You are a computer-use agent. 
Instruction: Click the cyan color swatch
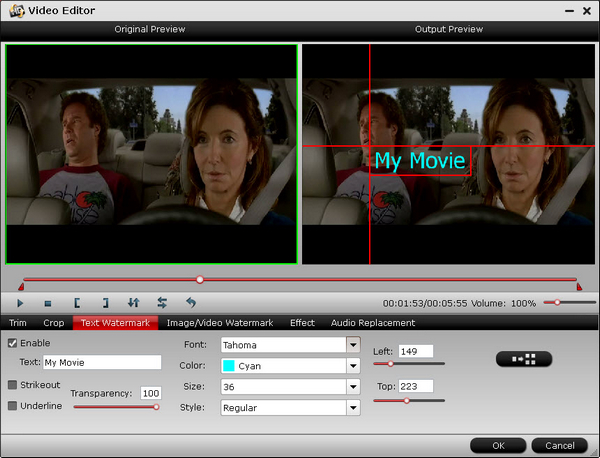click(x=228, y=366)
